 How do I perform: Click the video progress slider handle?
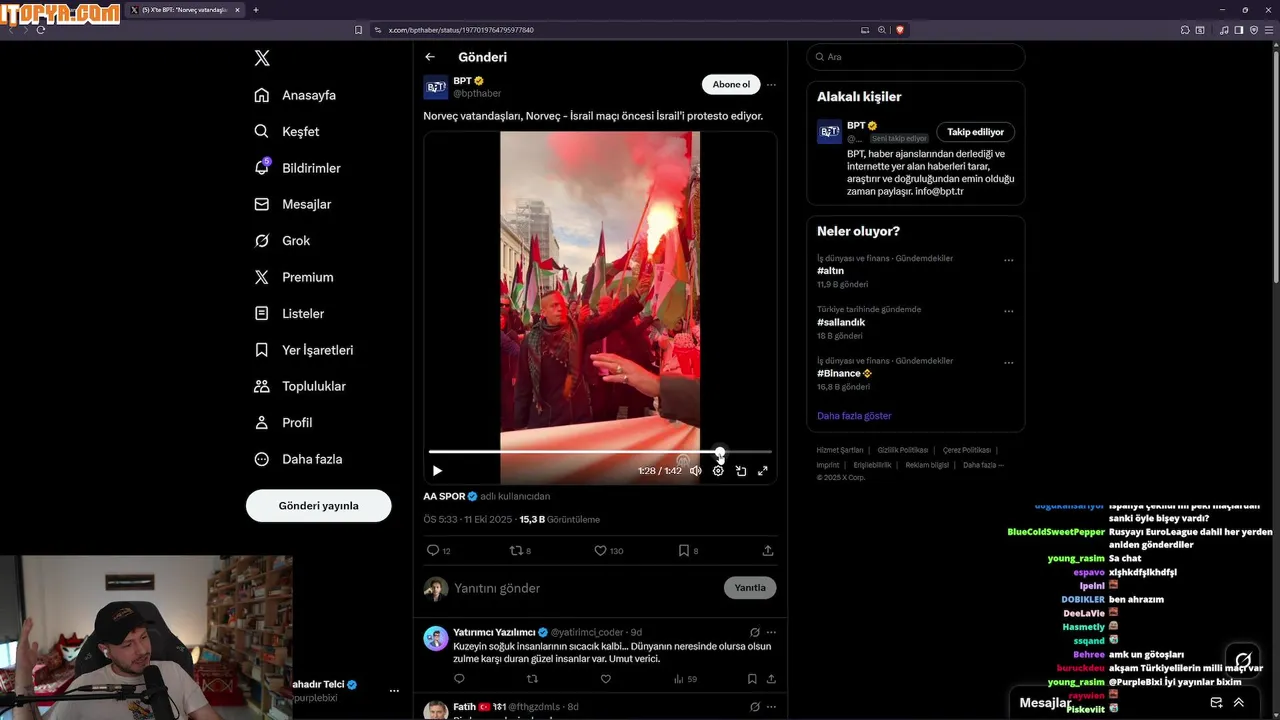click(720, 452)
